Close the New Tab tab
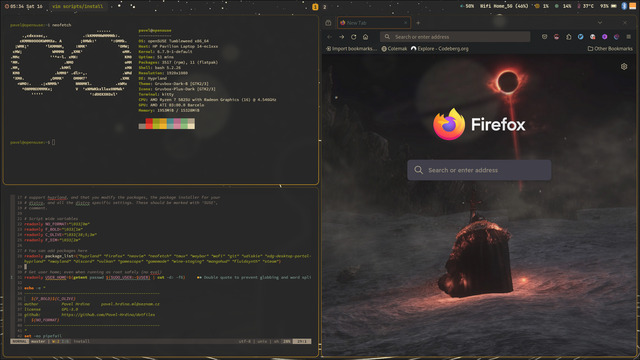 [405, 23]
